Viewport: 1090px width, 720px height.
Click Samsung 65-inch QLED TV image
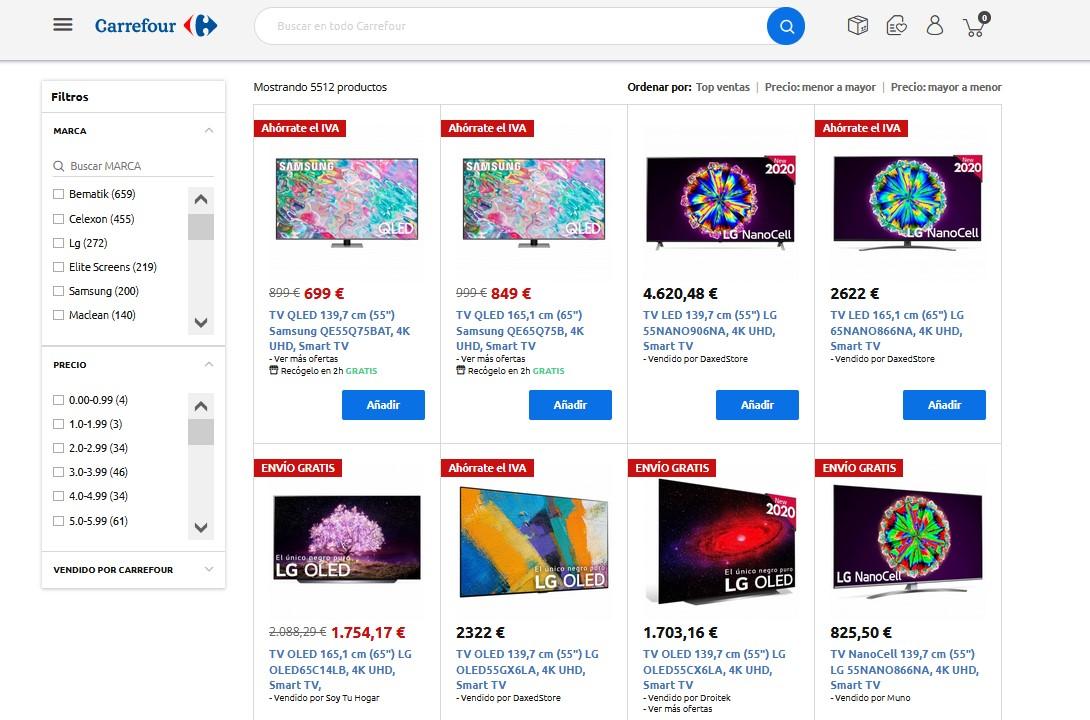click(534, 202)
